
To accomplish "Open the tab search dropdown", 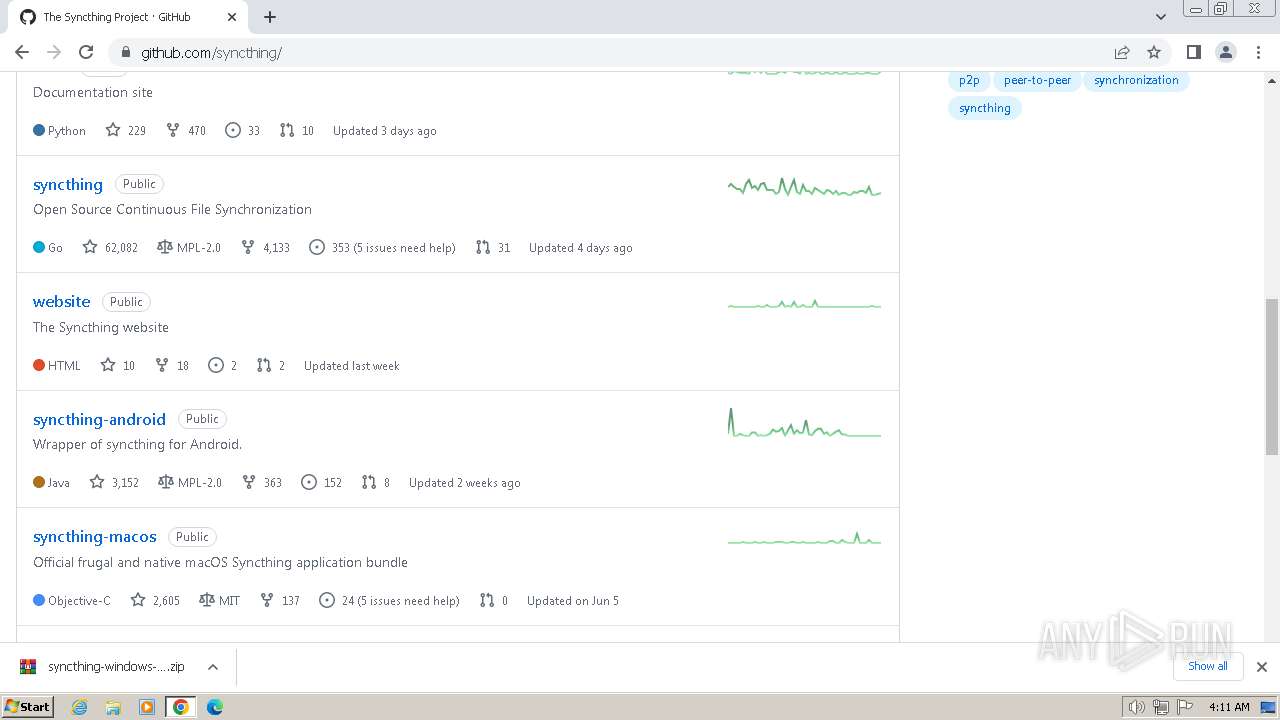I will [x=1160, y=17].
